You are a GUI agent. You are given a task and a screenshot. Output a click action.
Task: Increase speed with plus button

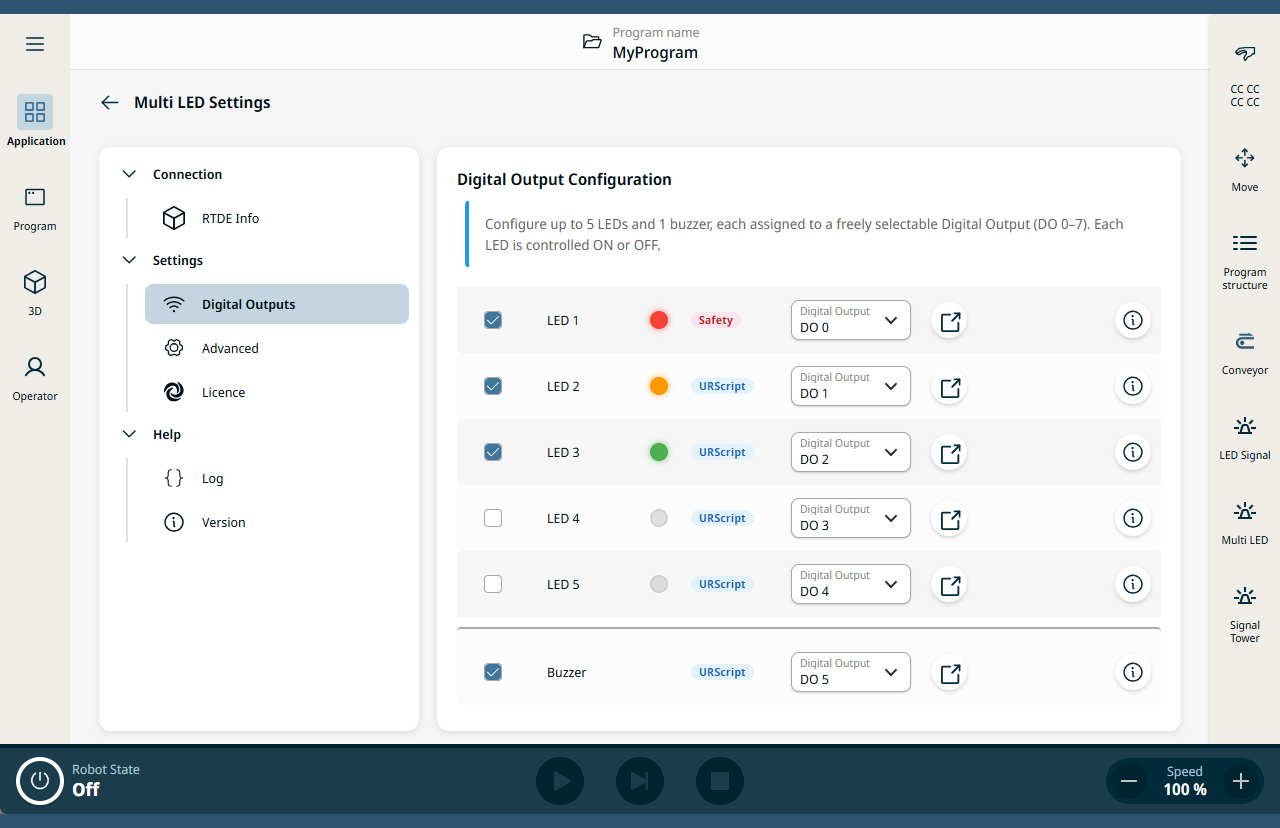[1241, 781]
